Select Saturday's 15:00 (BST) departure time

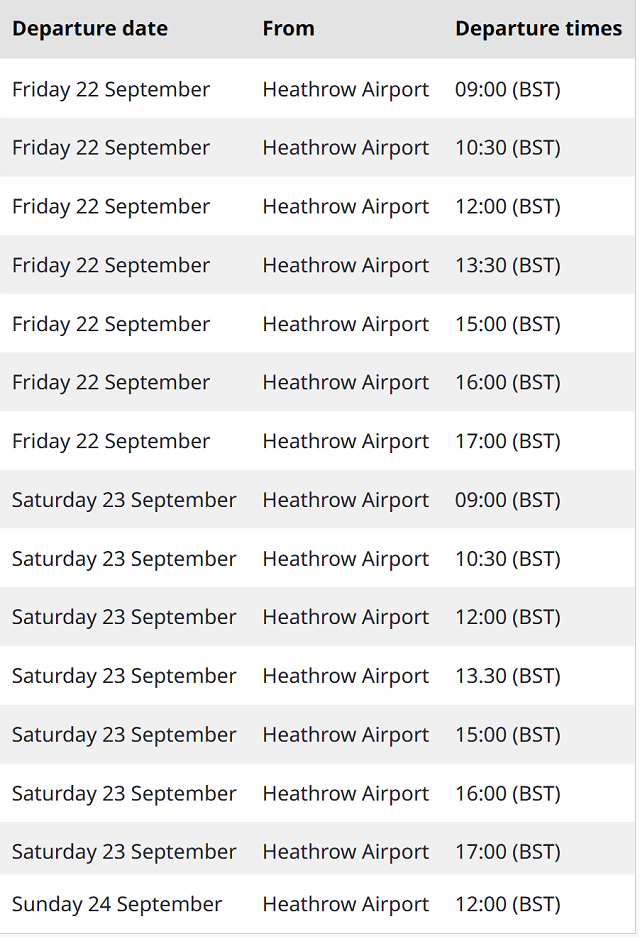coord(507,735)
